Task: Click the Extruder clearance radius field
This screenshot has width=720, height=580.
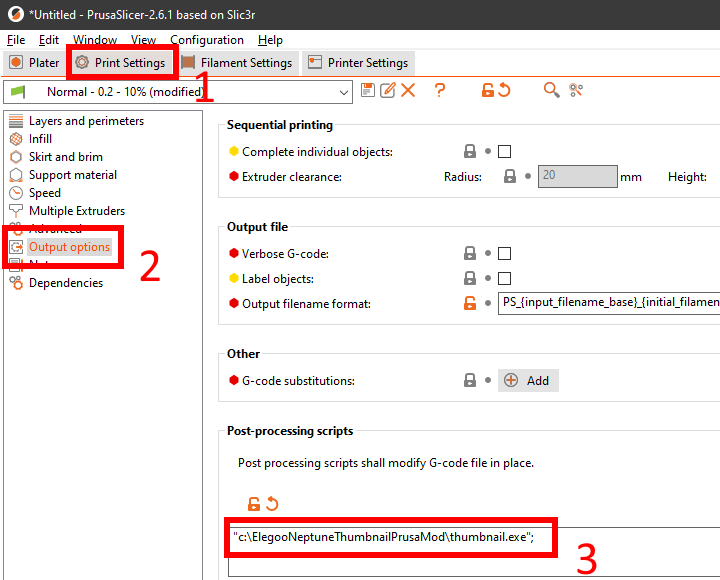Action: [x=578, y=176]
